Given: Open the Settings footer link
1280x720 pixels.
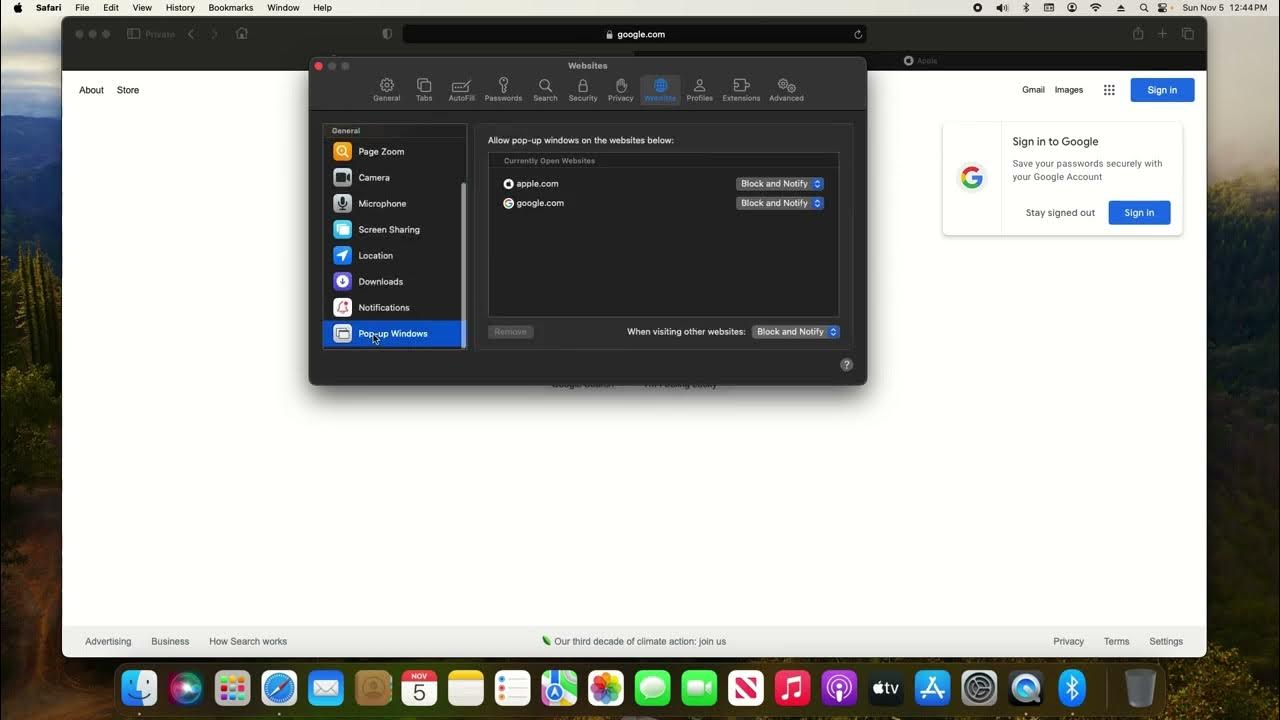Looking at the screenshot, I should [1166, 642].
